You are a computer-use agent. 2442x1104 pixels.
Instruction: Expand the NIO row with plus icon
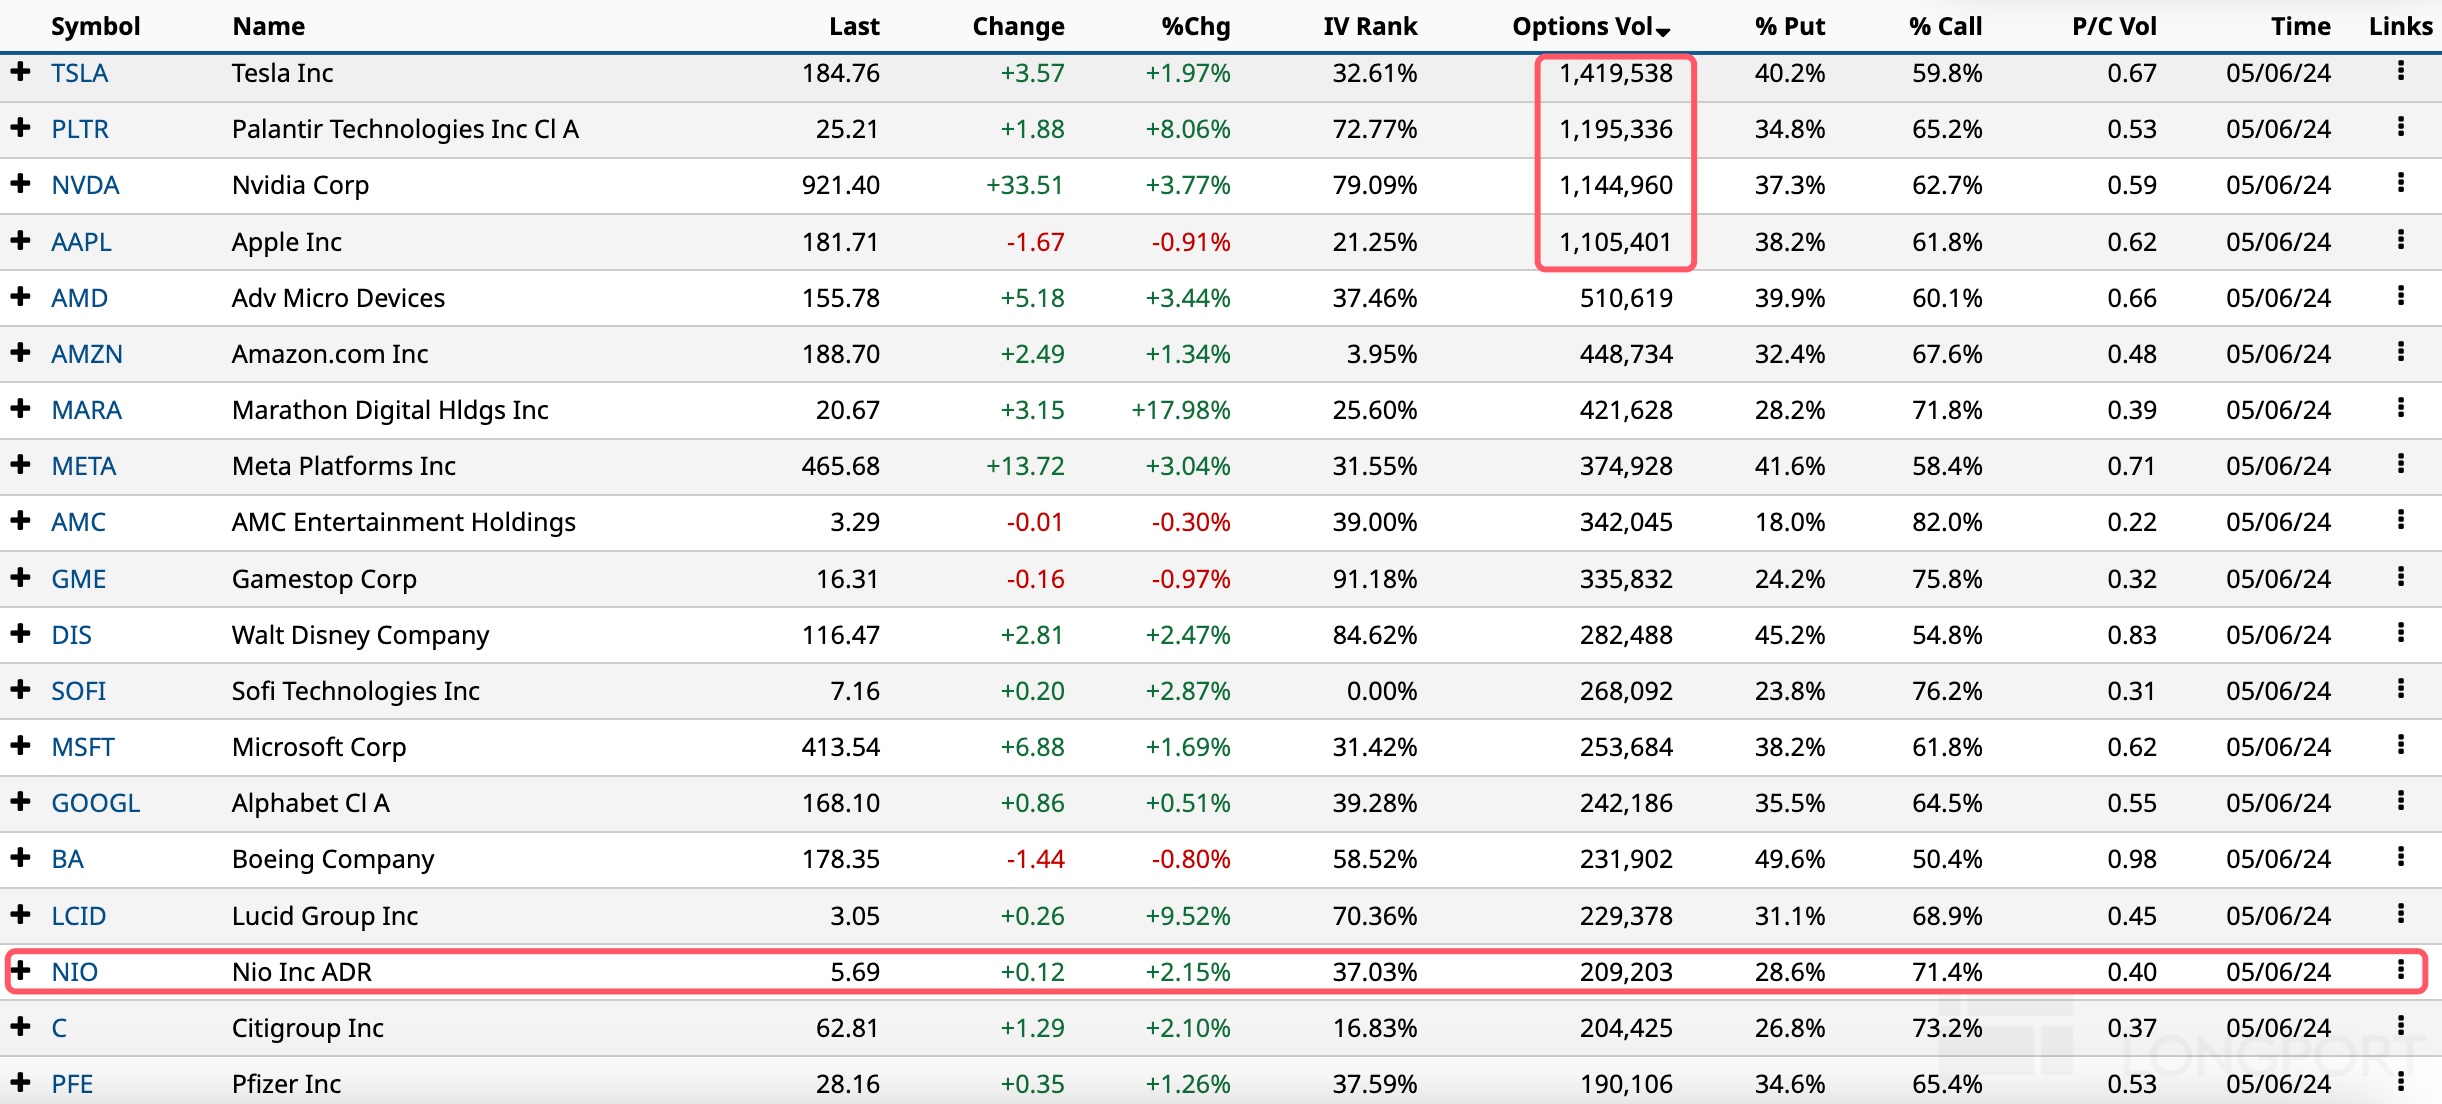point(20,970)
